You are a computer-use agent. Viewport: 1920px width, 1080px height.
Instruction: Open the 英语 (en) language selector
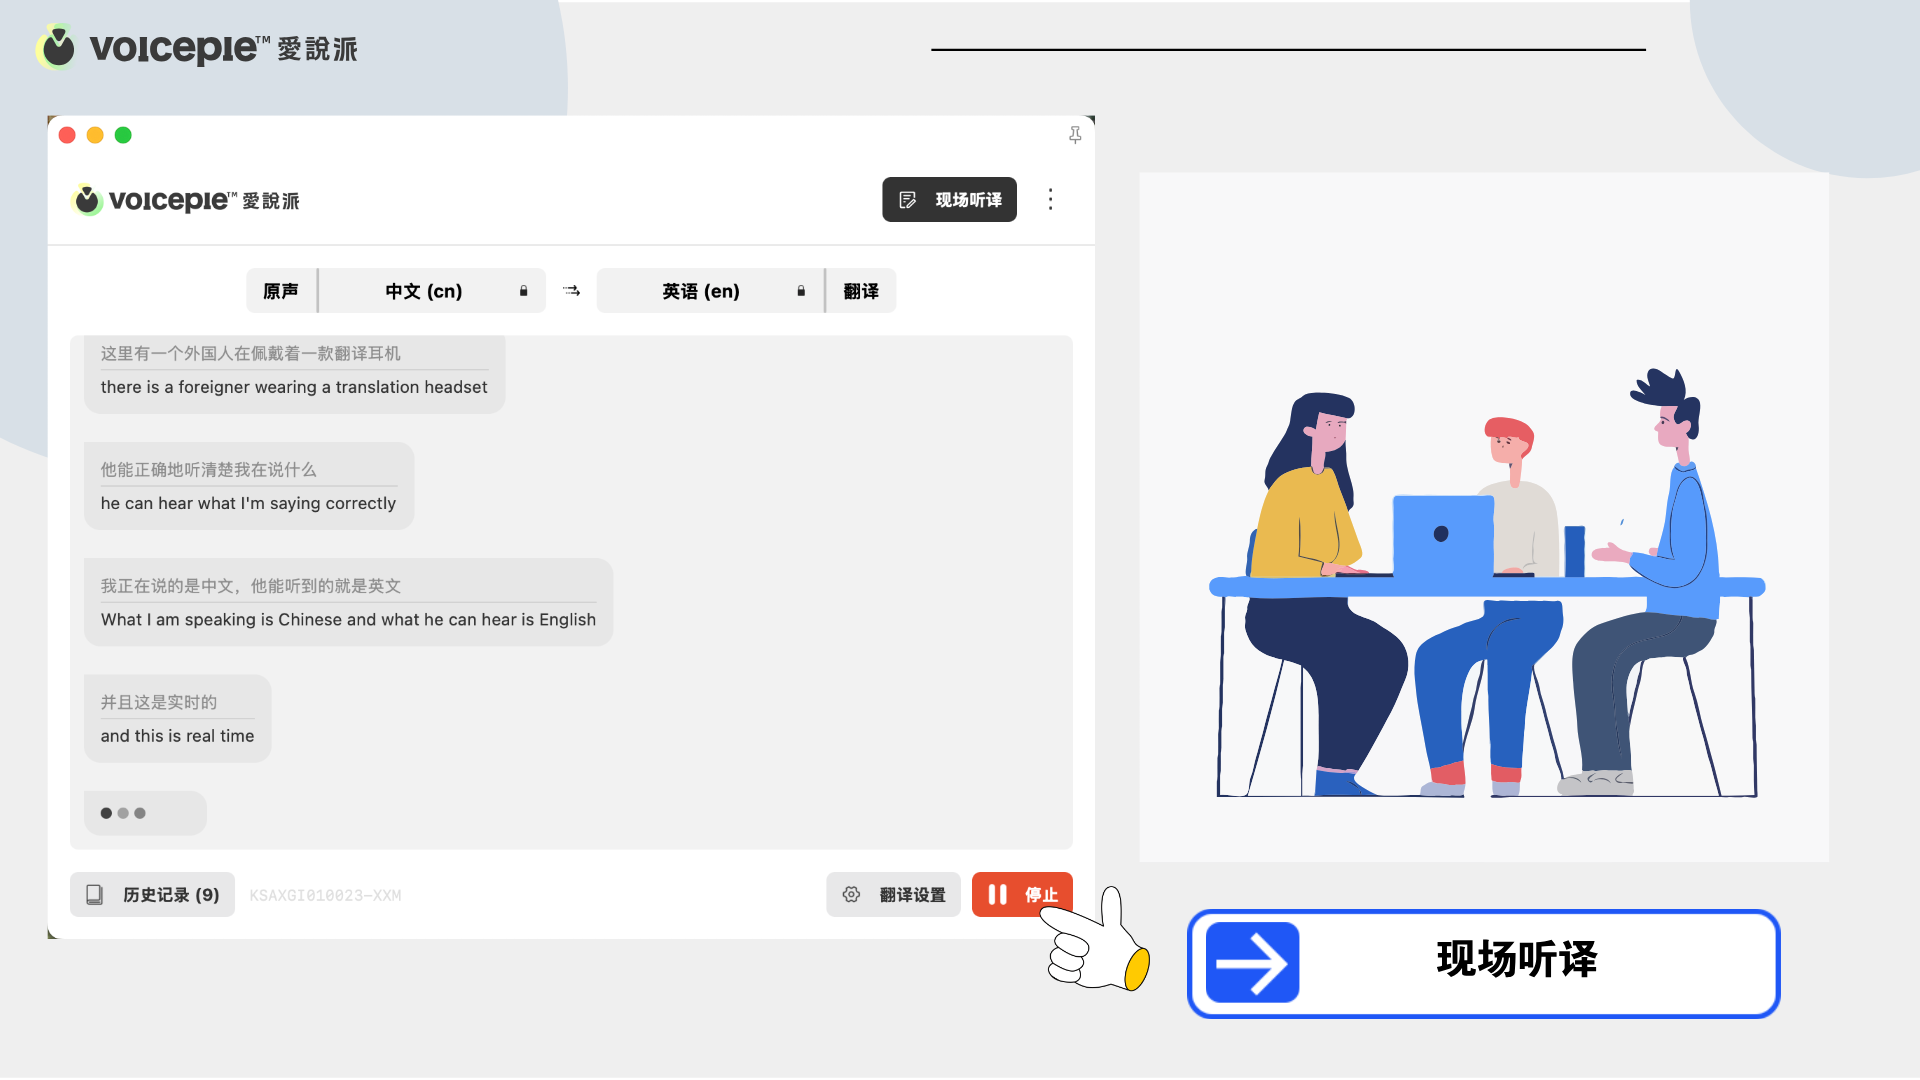(699, 290)
